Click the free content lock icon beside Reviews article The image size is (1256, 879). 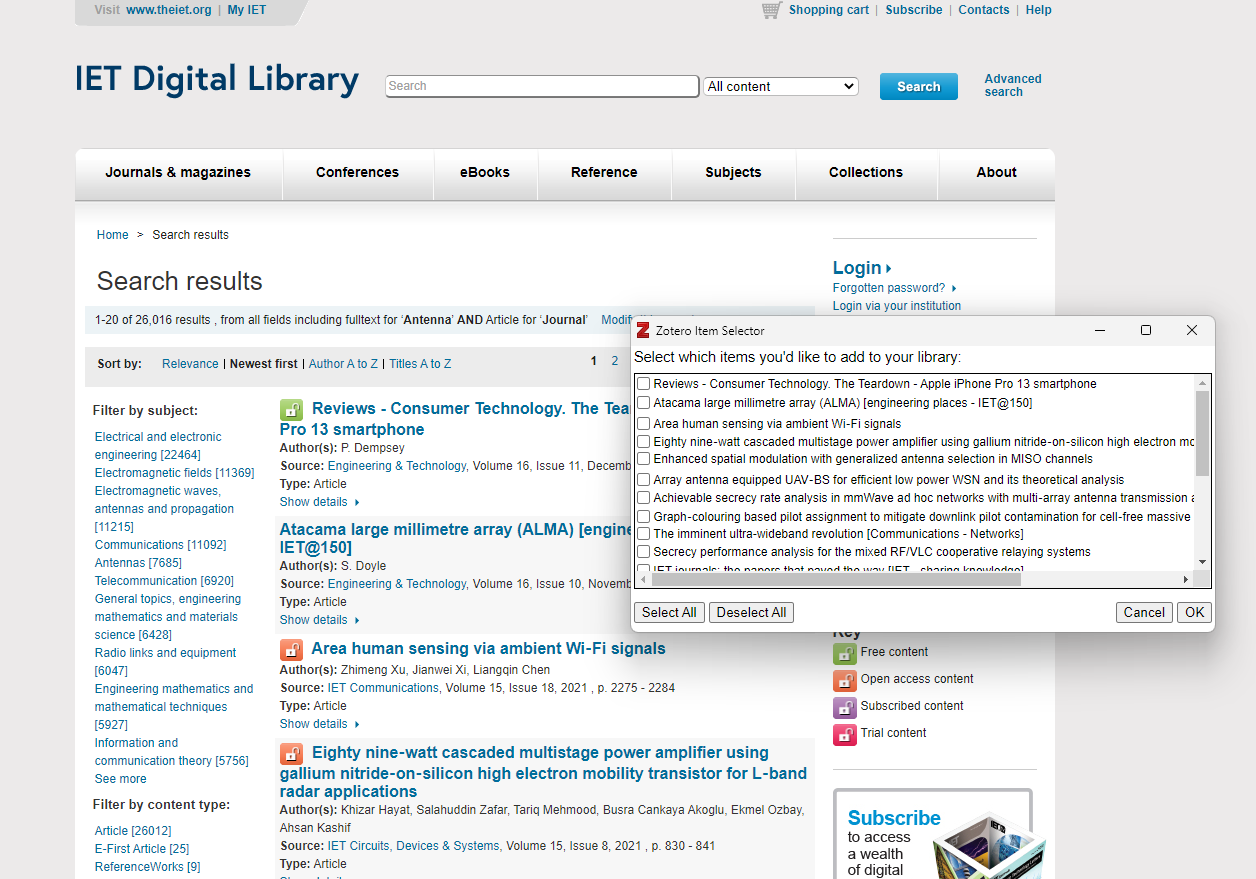point(291,409)
